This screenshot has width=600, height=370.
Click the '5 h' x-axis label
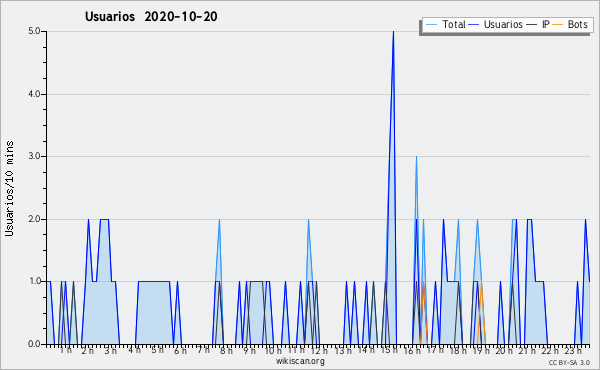pyautogui.click(x=157, y=350)
